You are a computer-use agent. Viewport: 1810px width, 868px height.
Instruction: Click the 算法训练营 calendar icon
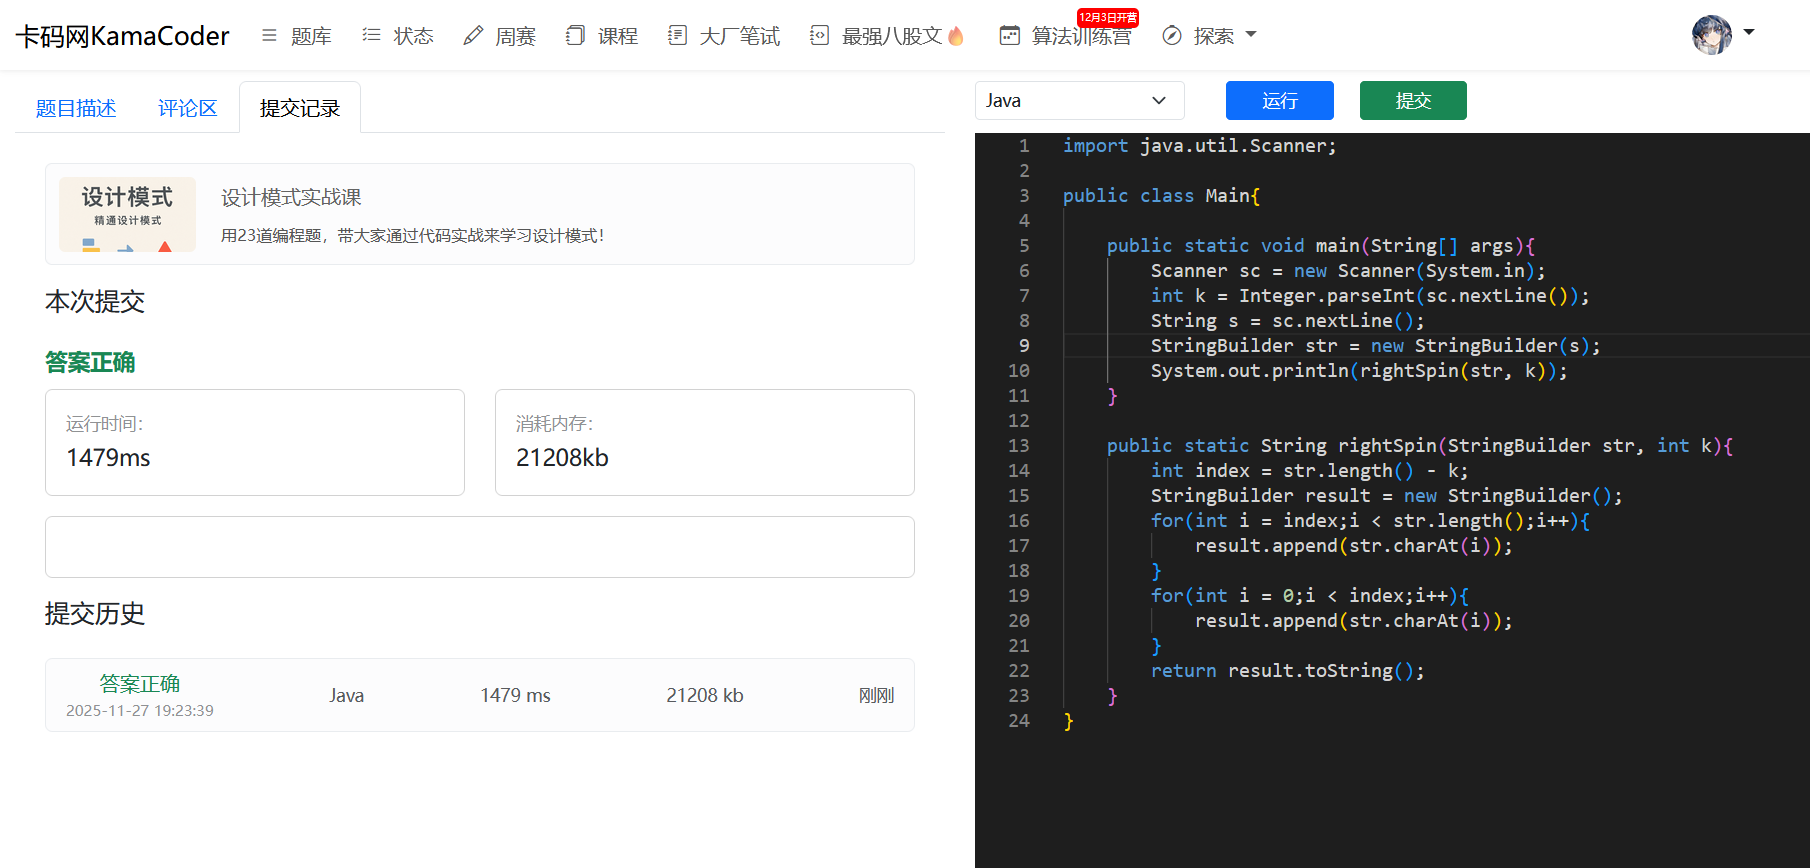(1010, 36)
